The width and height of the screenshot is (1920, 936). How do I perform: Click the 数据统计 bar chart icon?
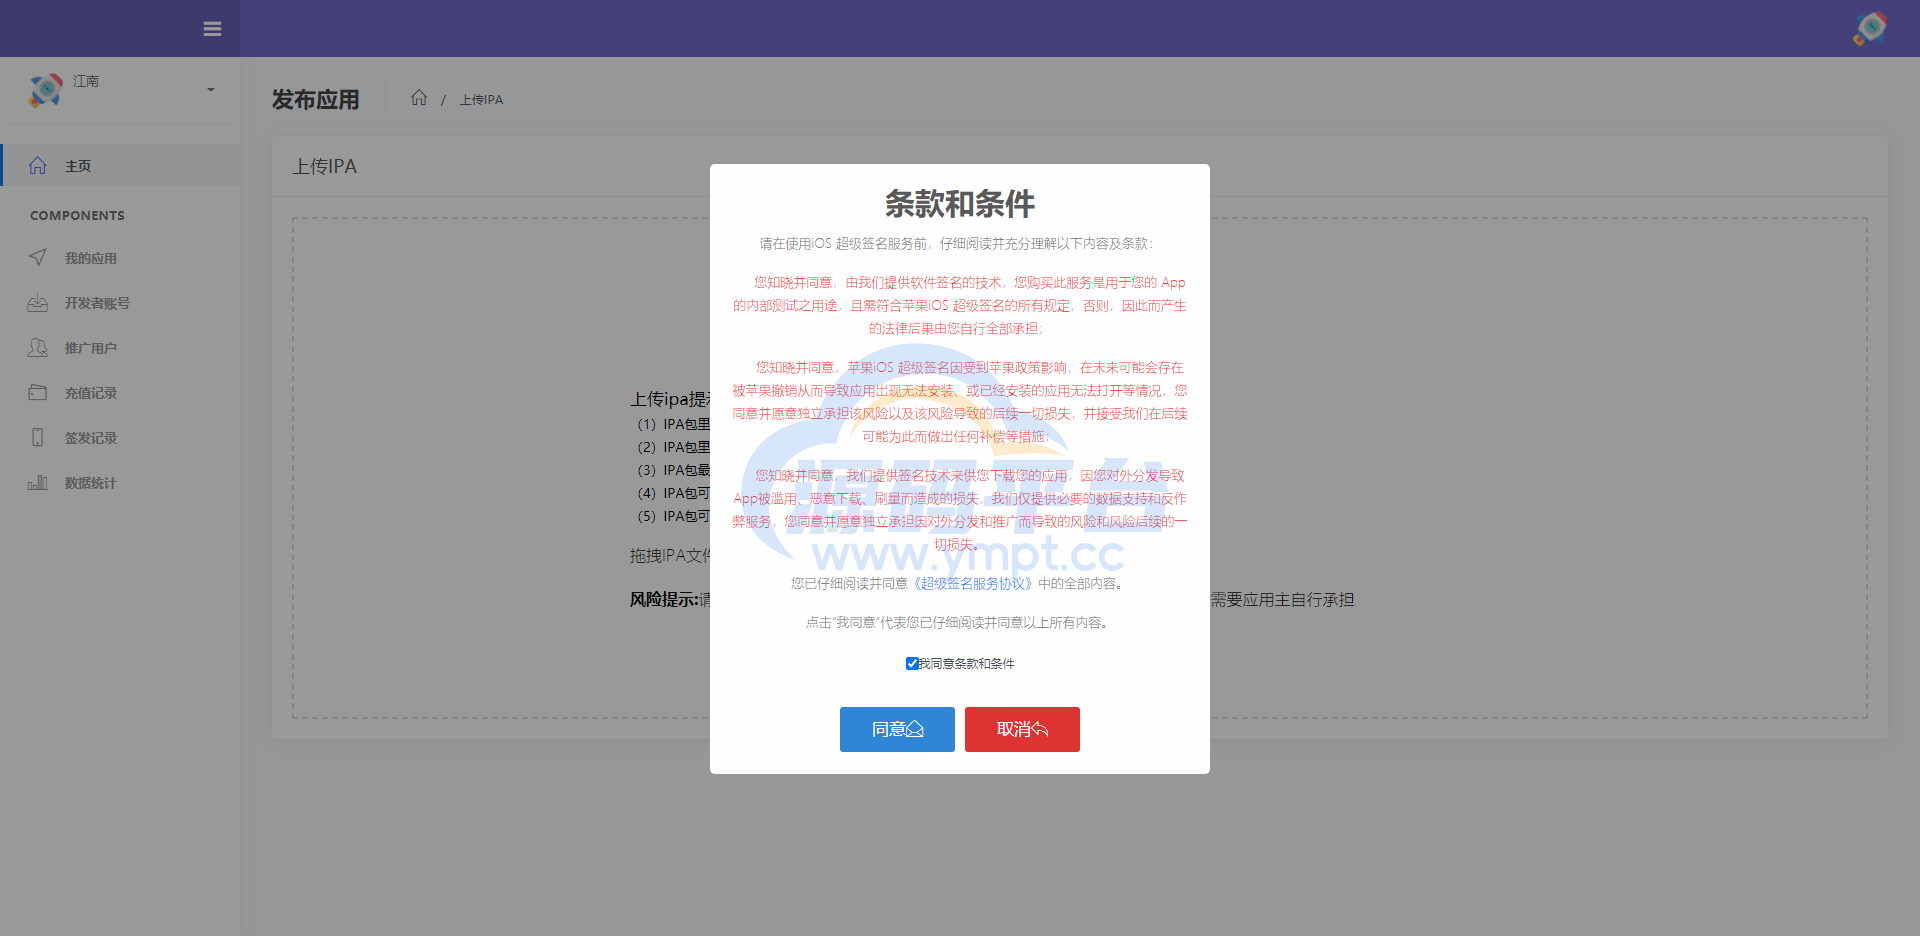38,483
